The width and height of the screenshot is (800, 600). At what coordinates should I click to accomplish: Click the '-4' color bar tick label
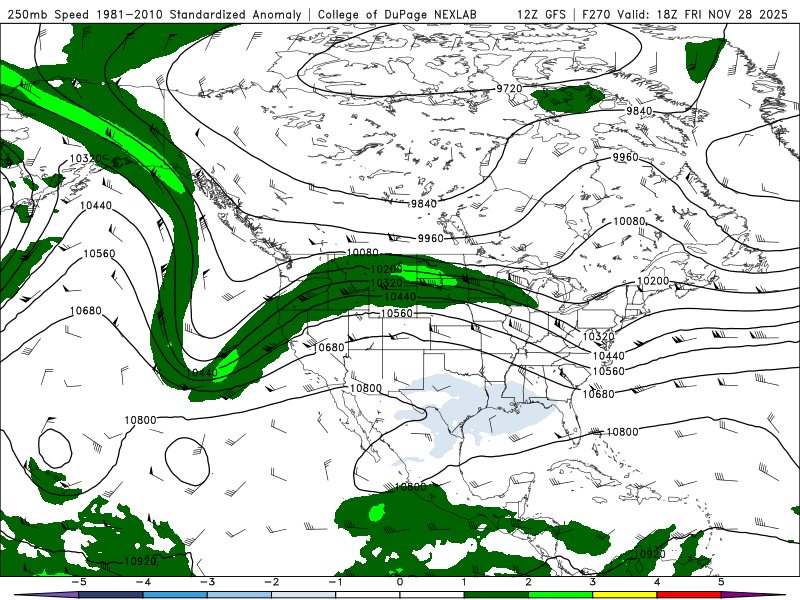(143, 582)
